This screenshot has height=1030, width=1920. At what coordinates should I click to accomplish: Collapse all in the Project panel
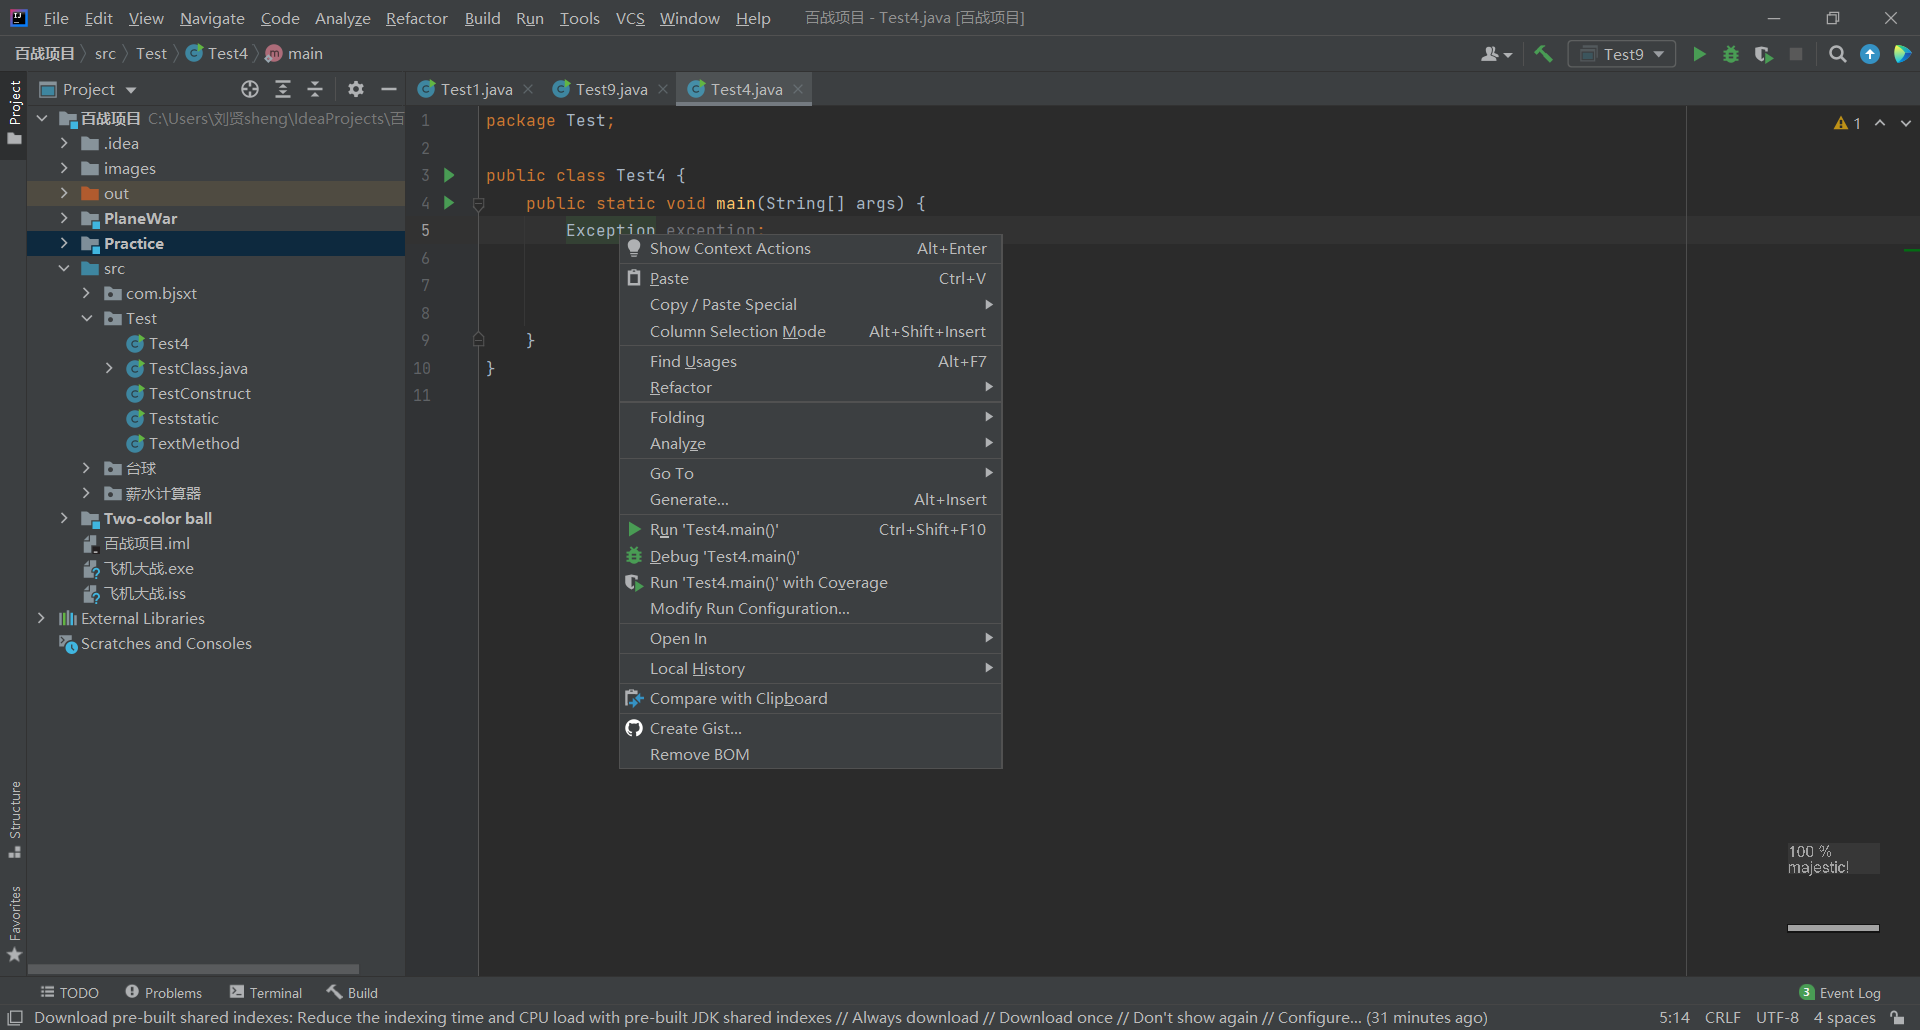pyautogui.click(x=315, y=89)
